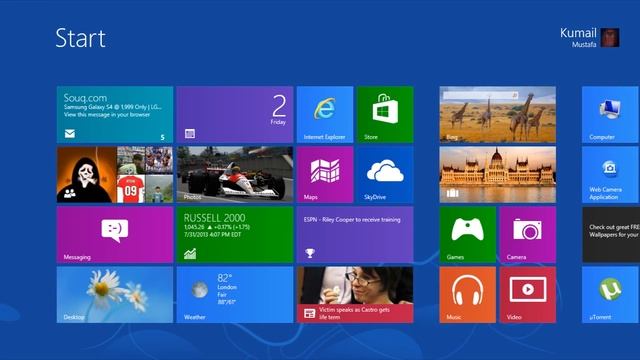
Task: Open the Camera tile
Action: point(528,235)
